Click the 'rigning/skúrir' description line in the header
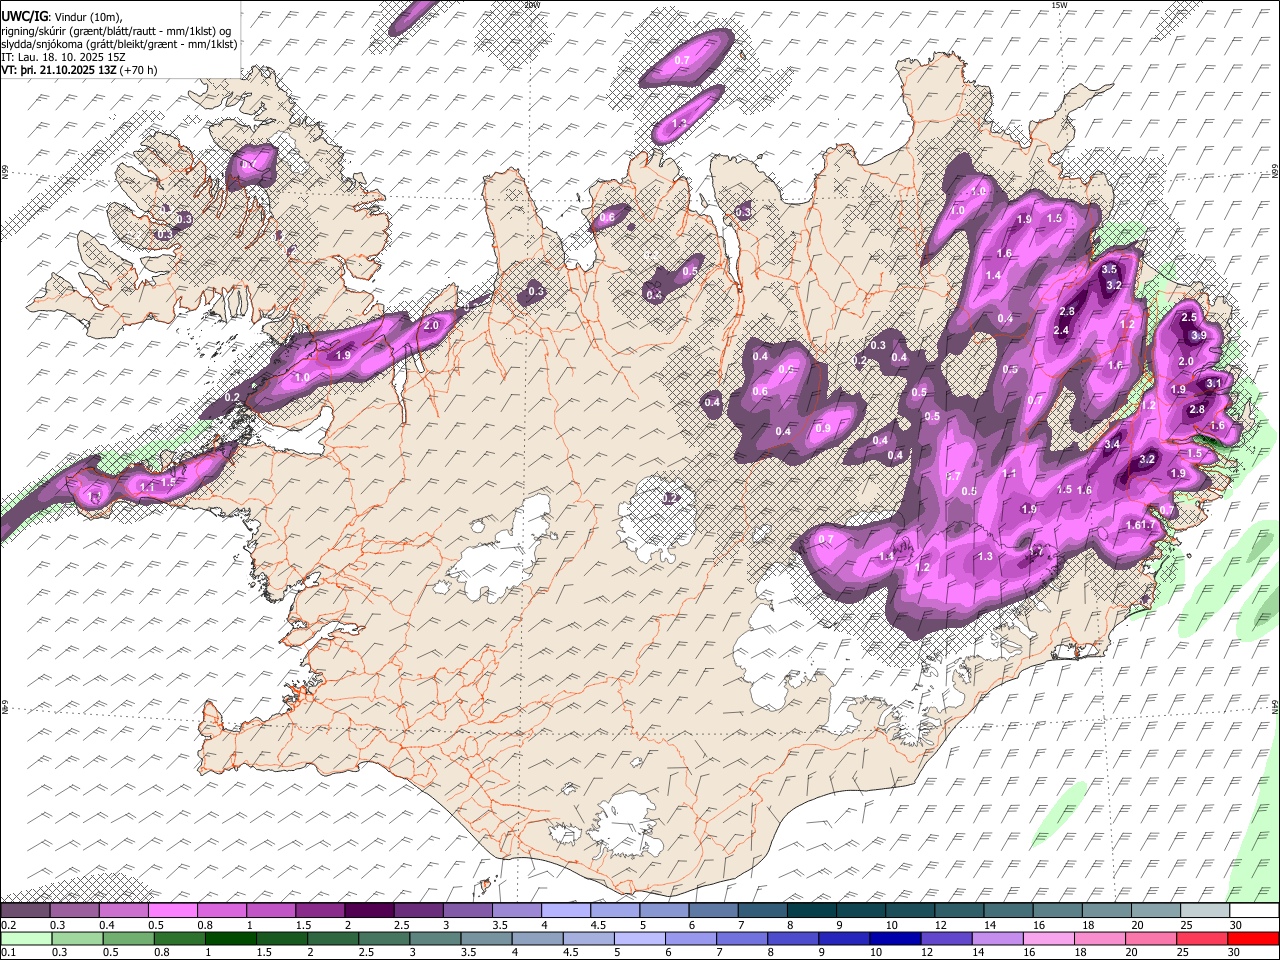1280x960 pixels. tap(117, 31)
